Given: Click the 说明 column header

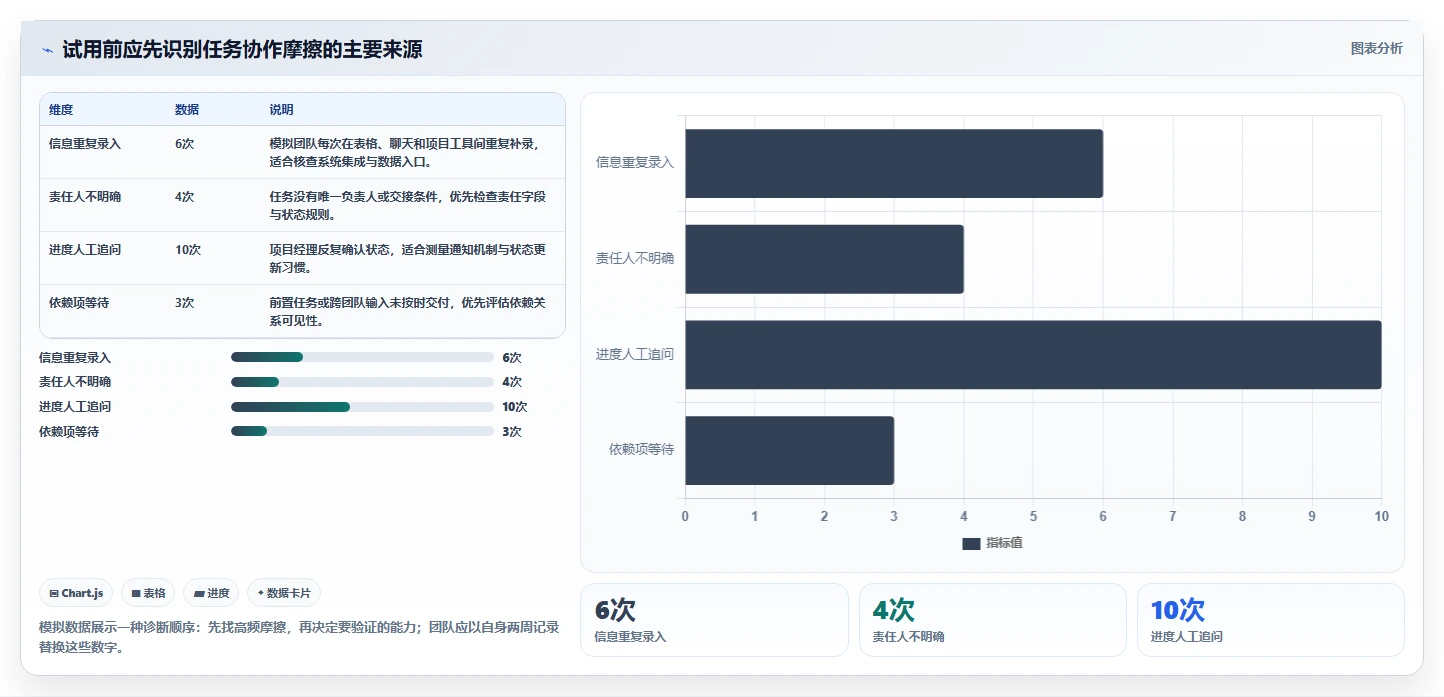Looking at the screenshot, I should (281, 110).
